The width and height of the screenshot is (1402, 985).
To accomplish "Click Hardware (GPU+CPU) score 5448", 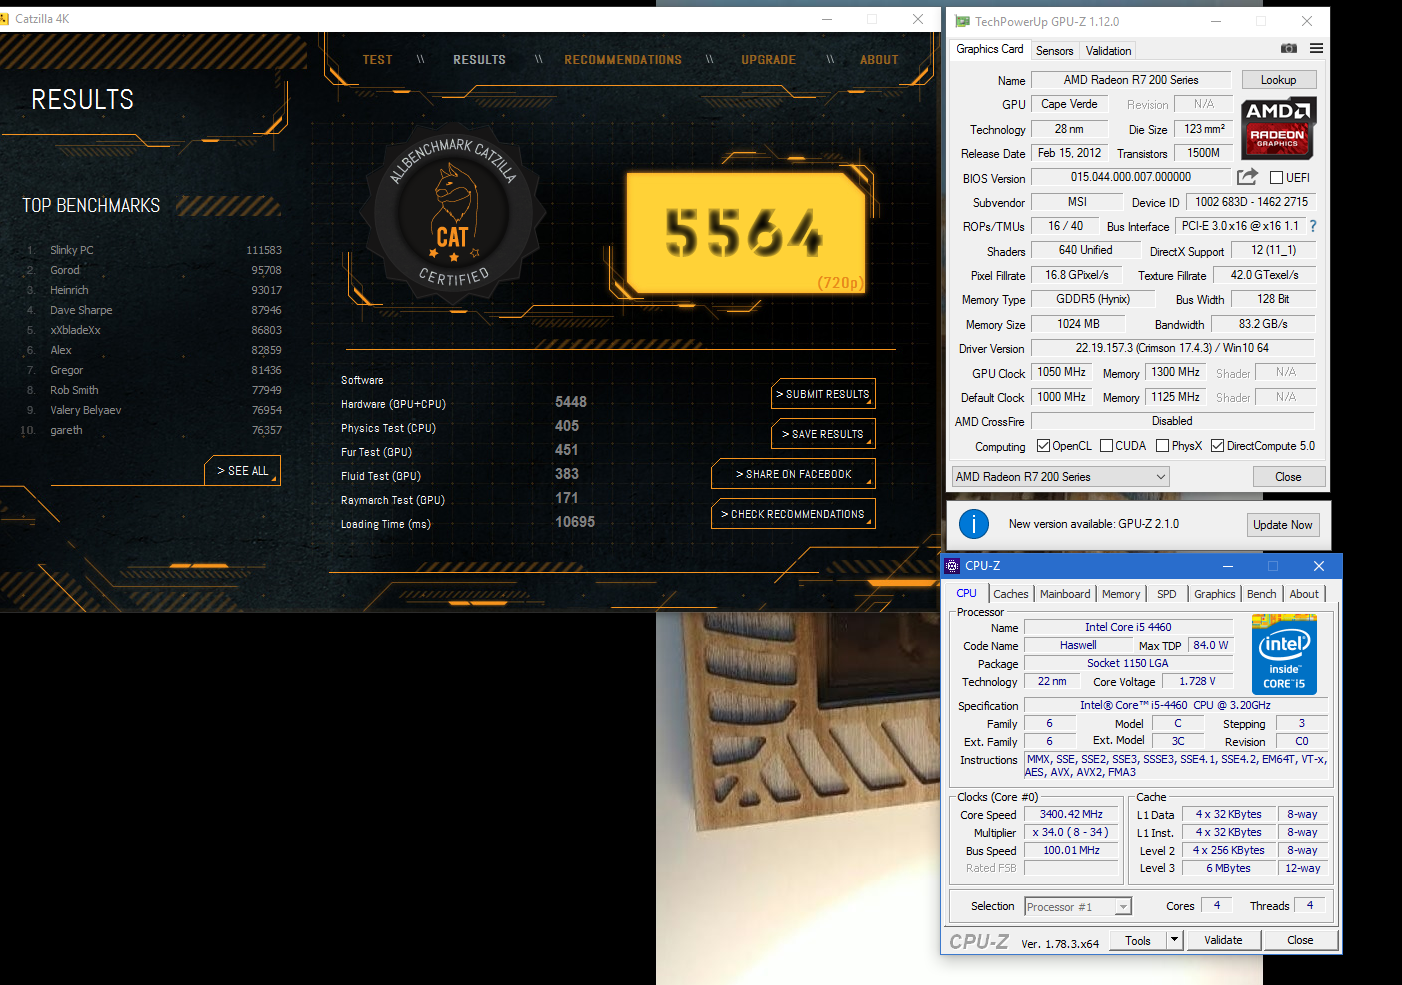I will (x=571, y=402).
